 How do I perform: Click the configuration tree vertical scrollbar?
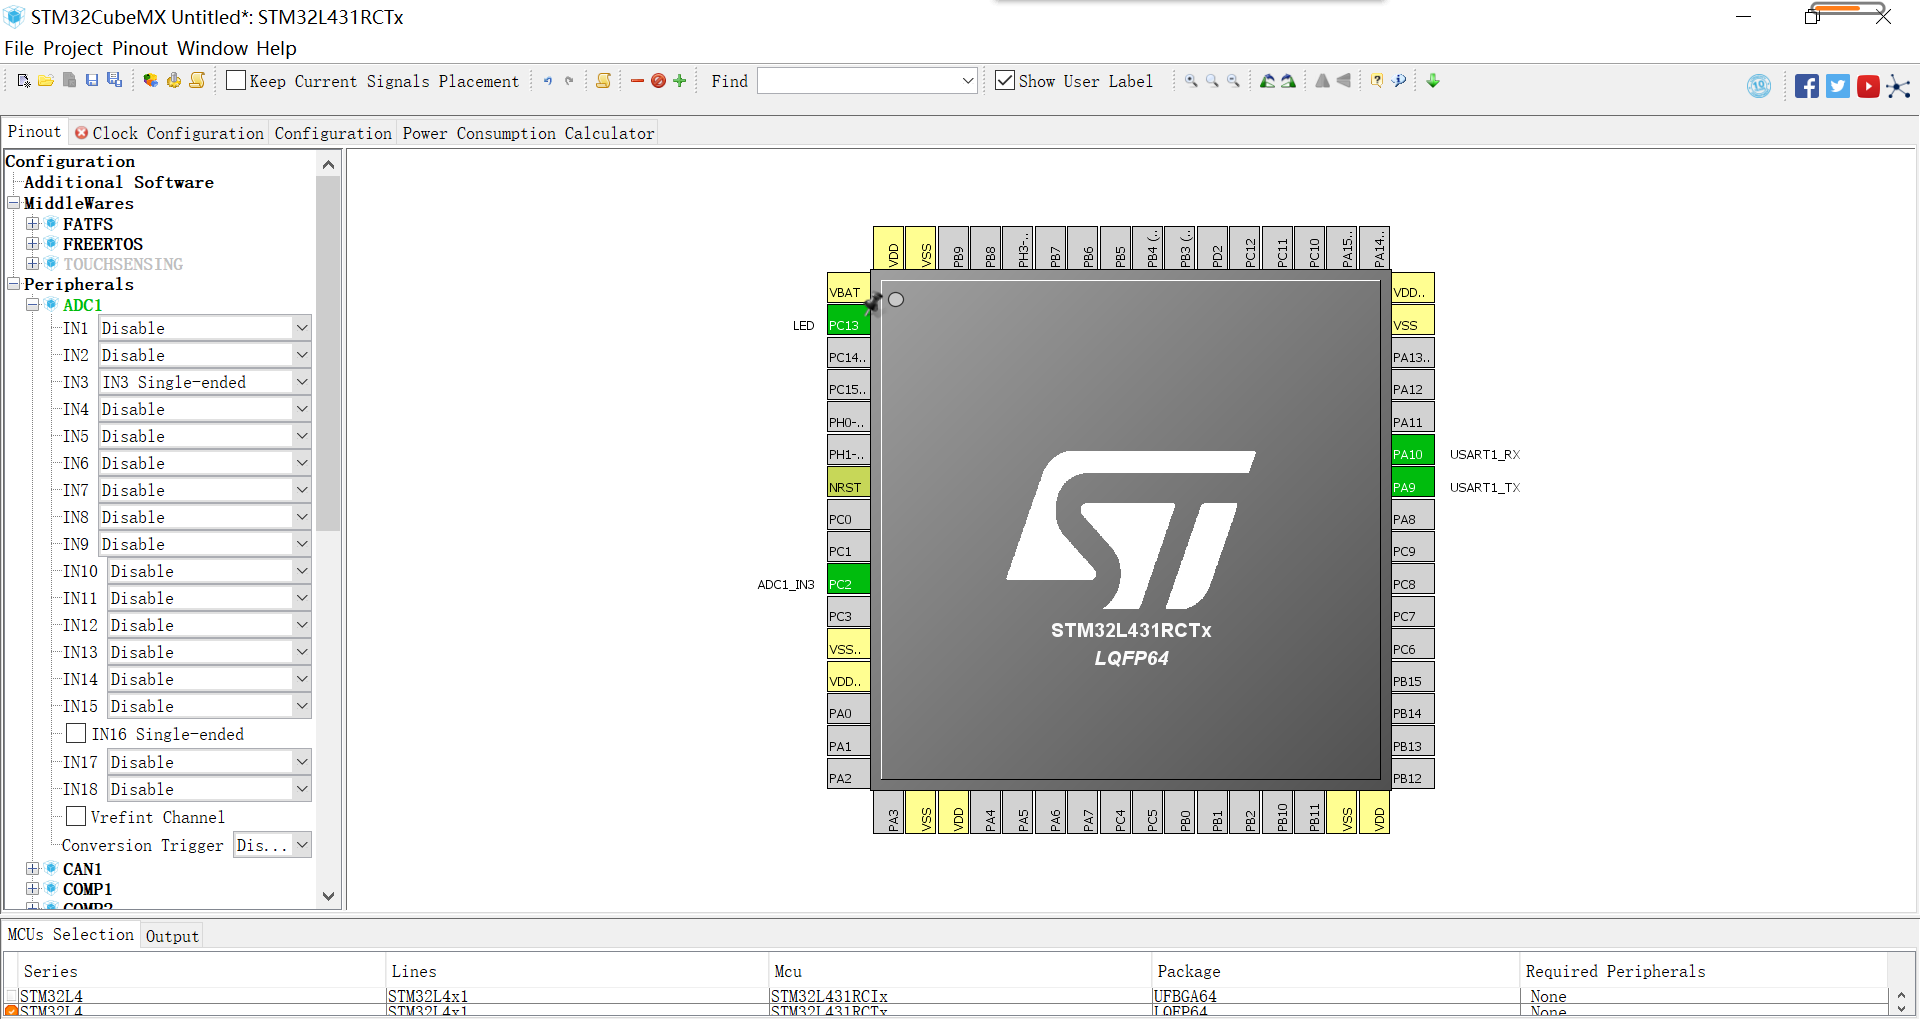pyautogui.click(x=328, y=354)
